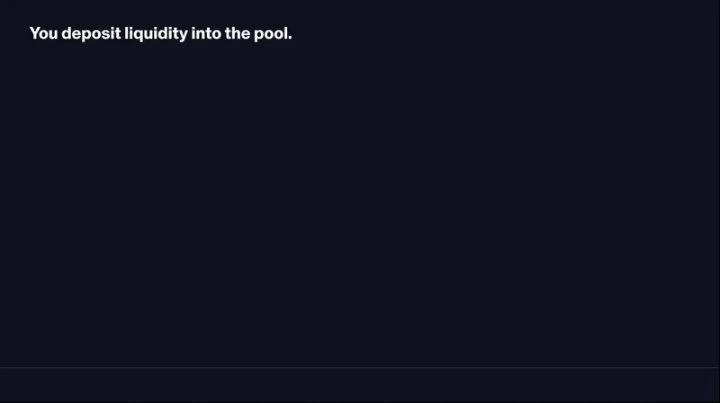The height and width of the screenshot is (403, 720).
Task: Click the right end of the bottom bar
Action: click(705, 386)
